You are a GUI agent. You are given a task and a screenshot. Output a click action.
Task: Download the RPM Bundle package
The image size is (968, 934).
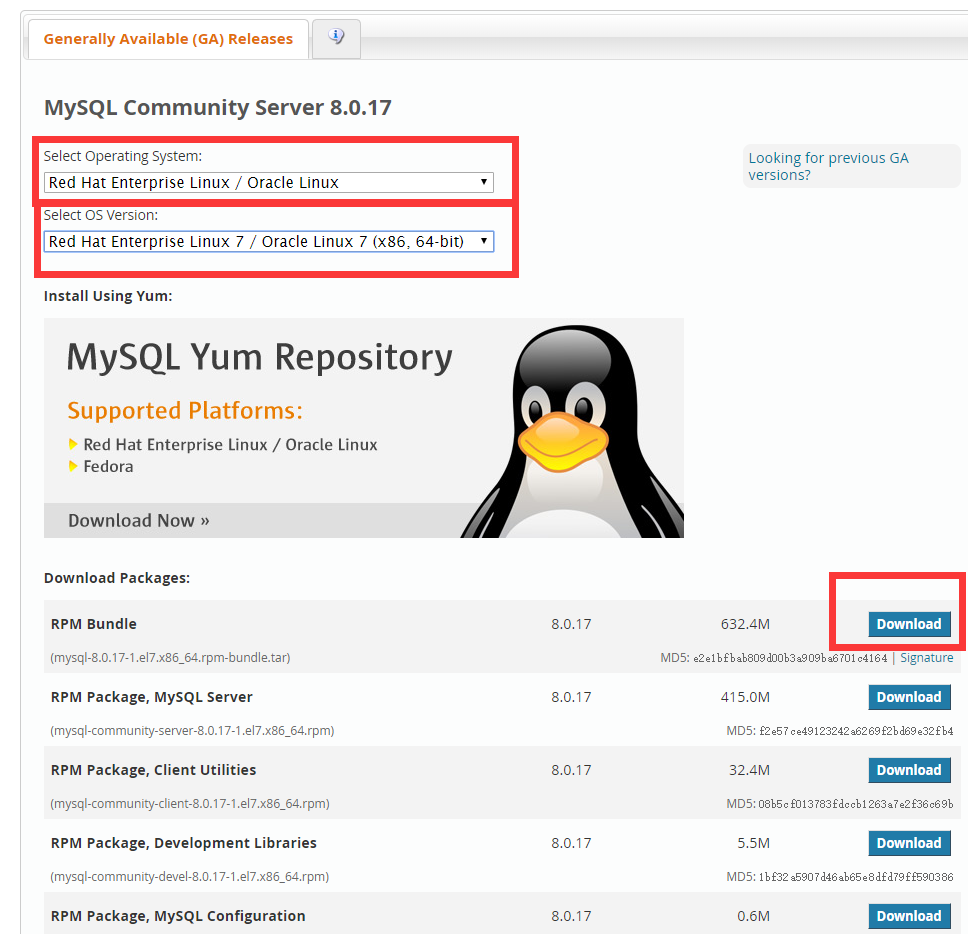coord(909,624)
